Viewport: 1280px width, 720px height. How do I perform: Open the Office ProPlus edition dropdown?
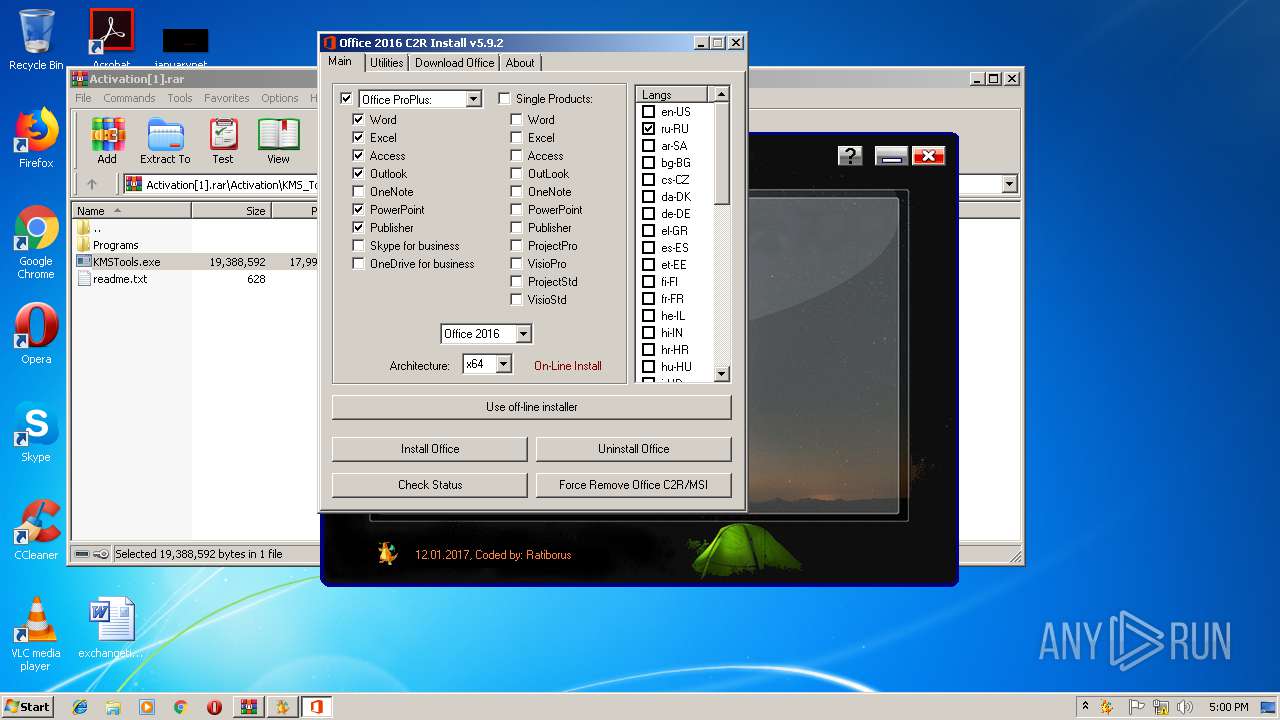click(x=474, y=99)
